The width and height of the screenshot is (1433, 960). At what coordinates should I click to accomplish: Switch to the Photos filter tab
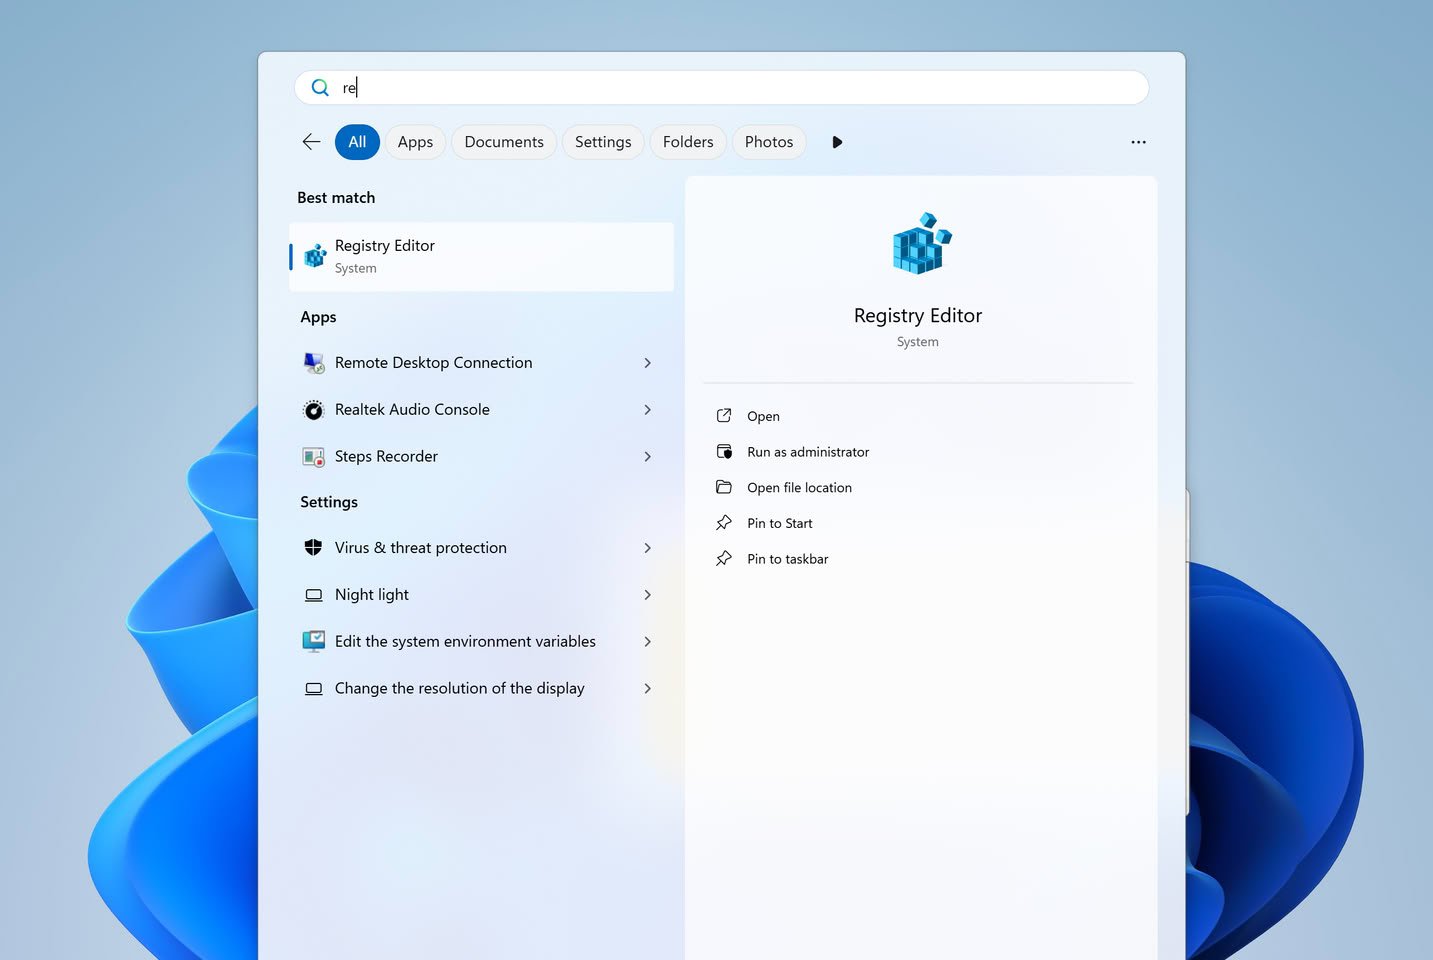click(769, 142)
